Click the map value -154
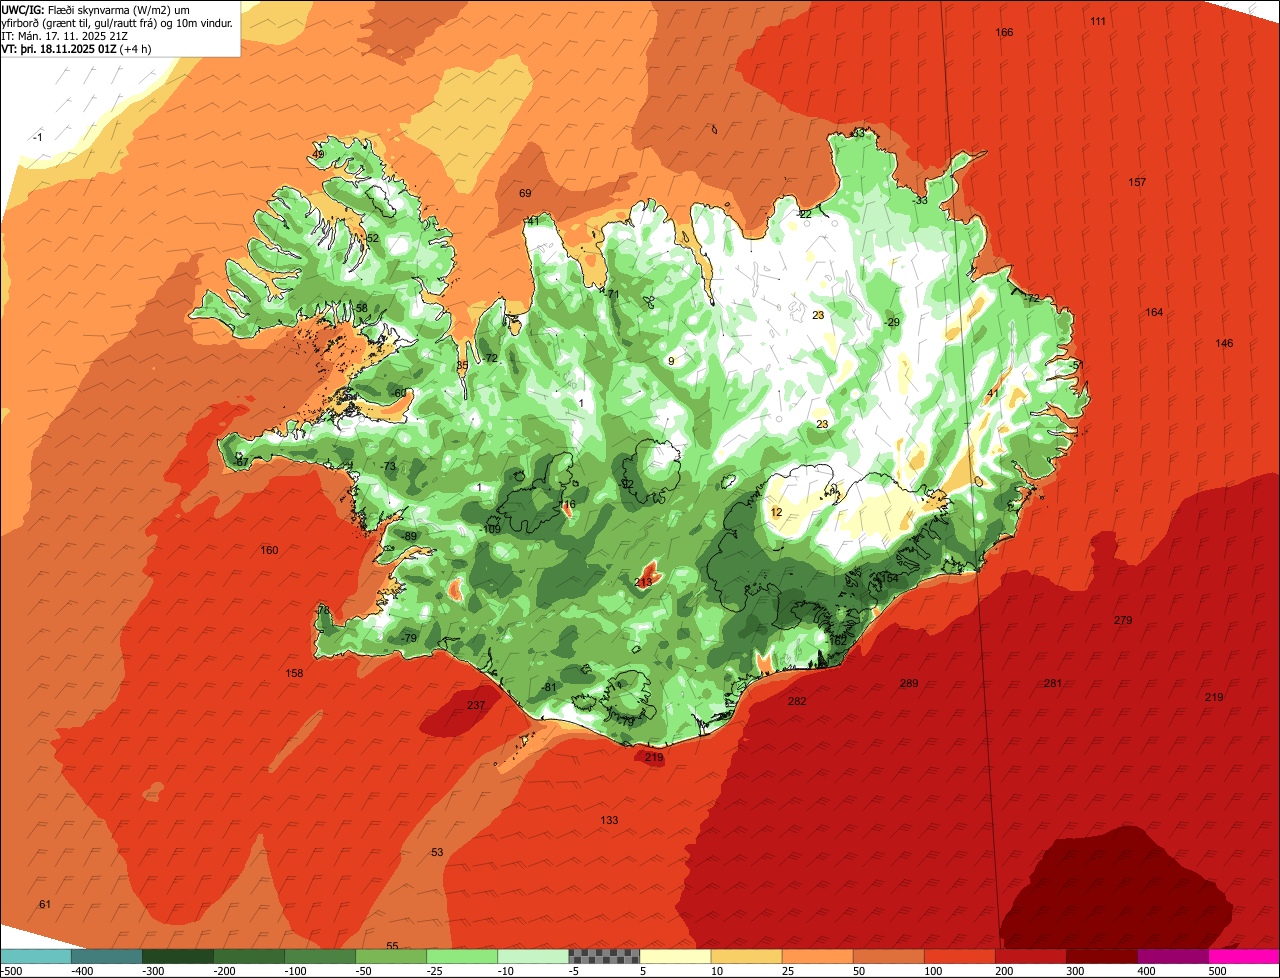Viewport: 1280px width, 978px height. (x=886, y=578)
